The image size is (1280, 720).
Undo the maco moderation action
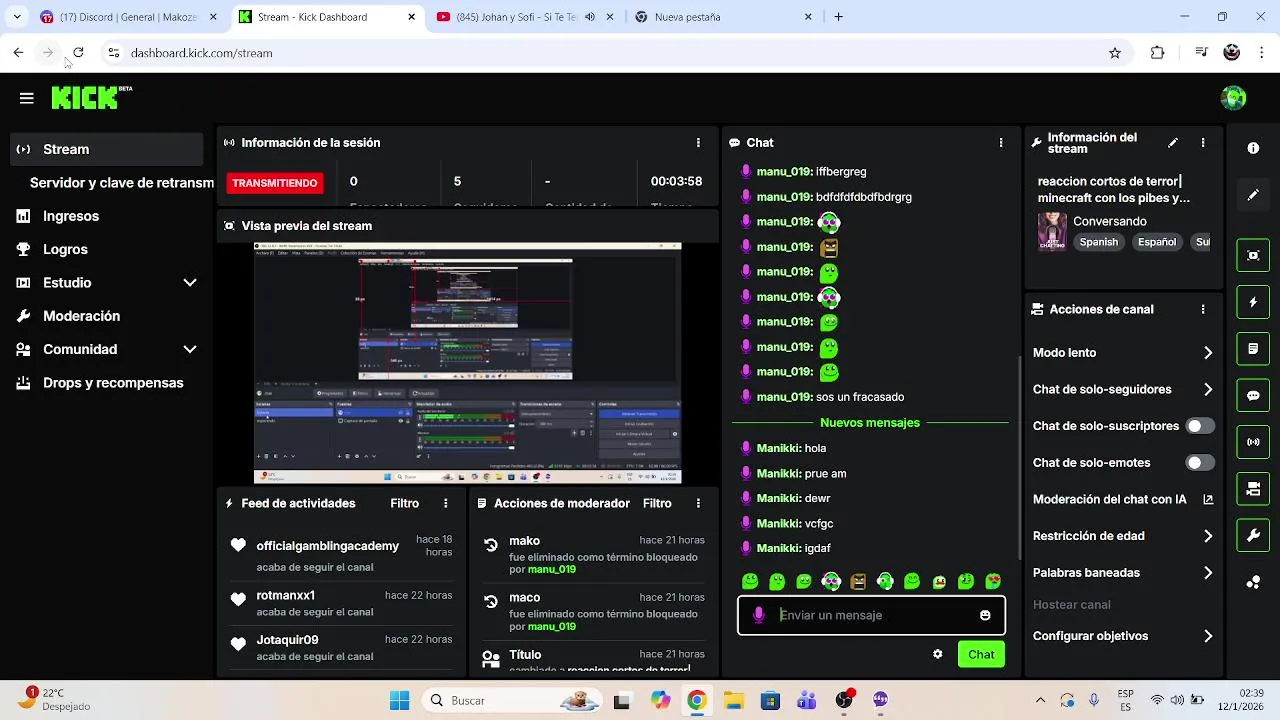point(490,602)
